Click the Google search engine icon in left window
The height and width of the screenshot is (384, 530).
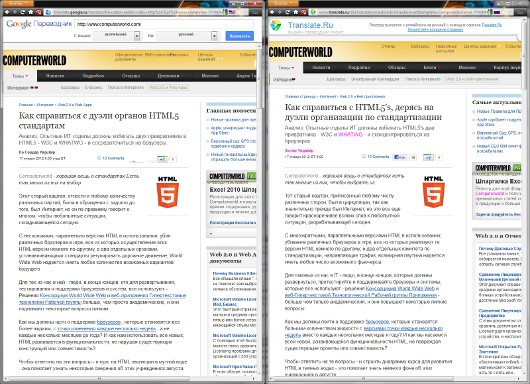tap(226, 12)
